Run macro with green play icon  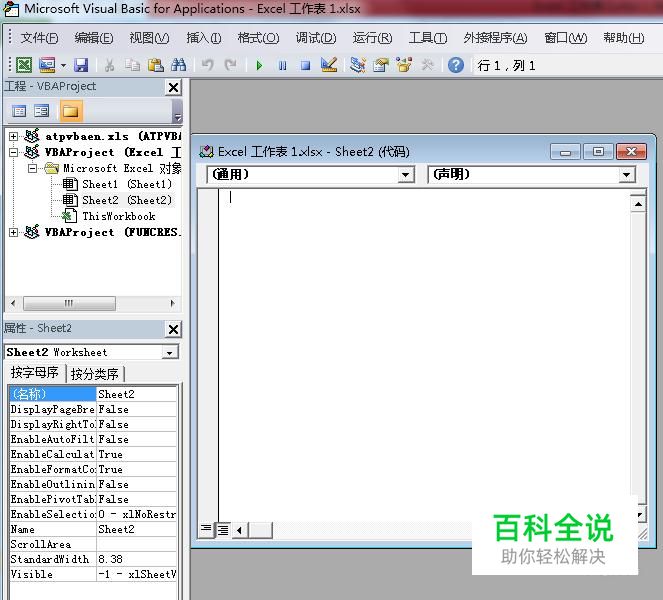click(260, 66)
